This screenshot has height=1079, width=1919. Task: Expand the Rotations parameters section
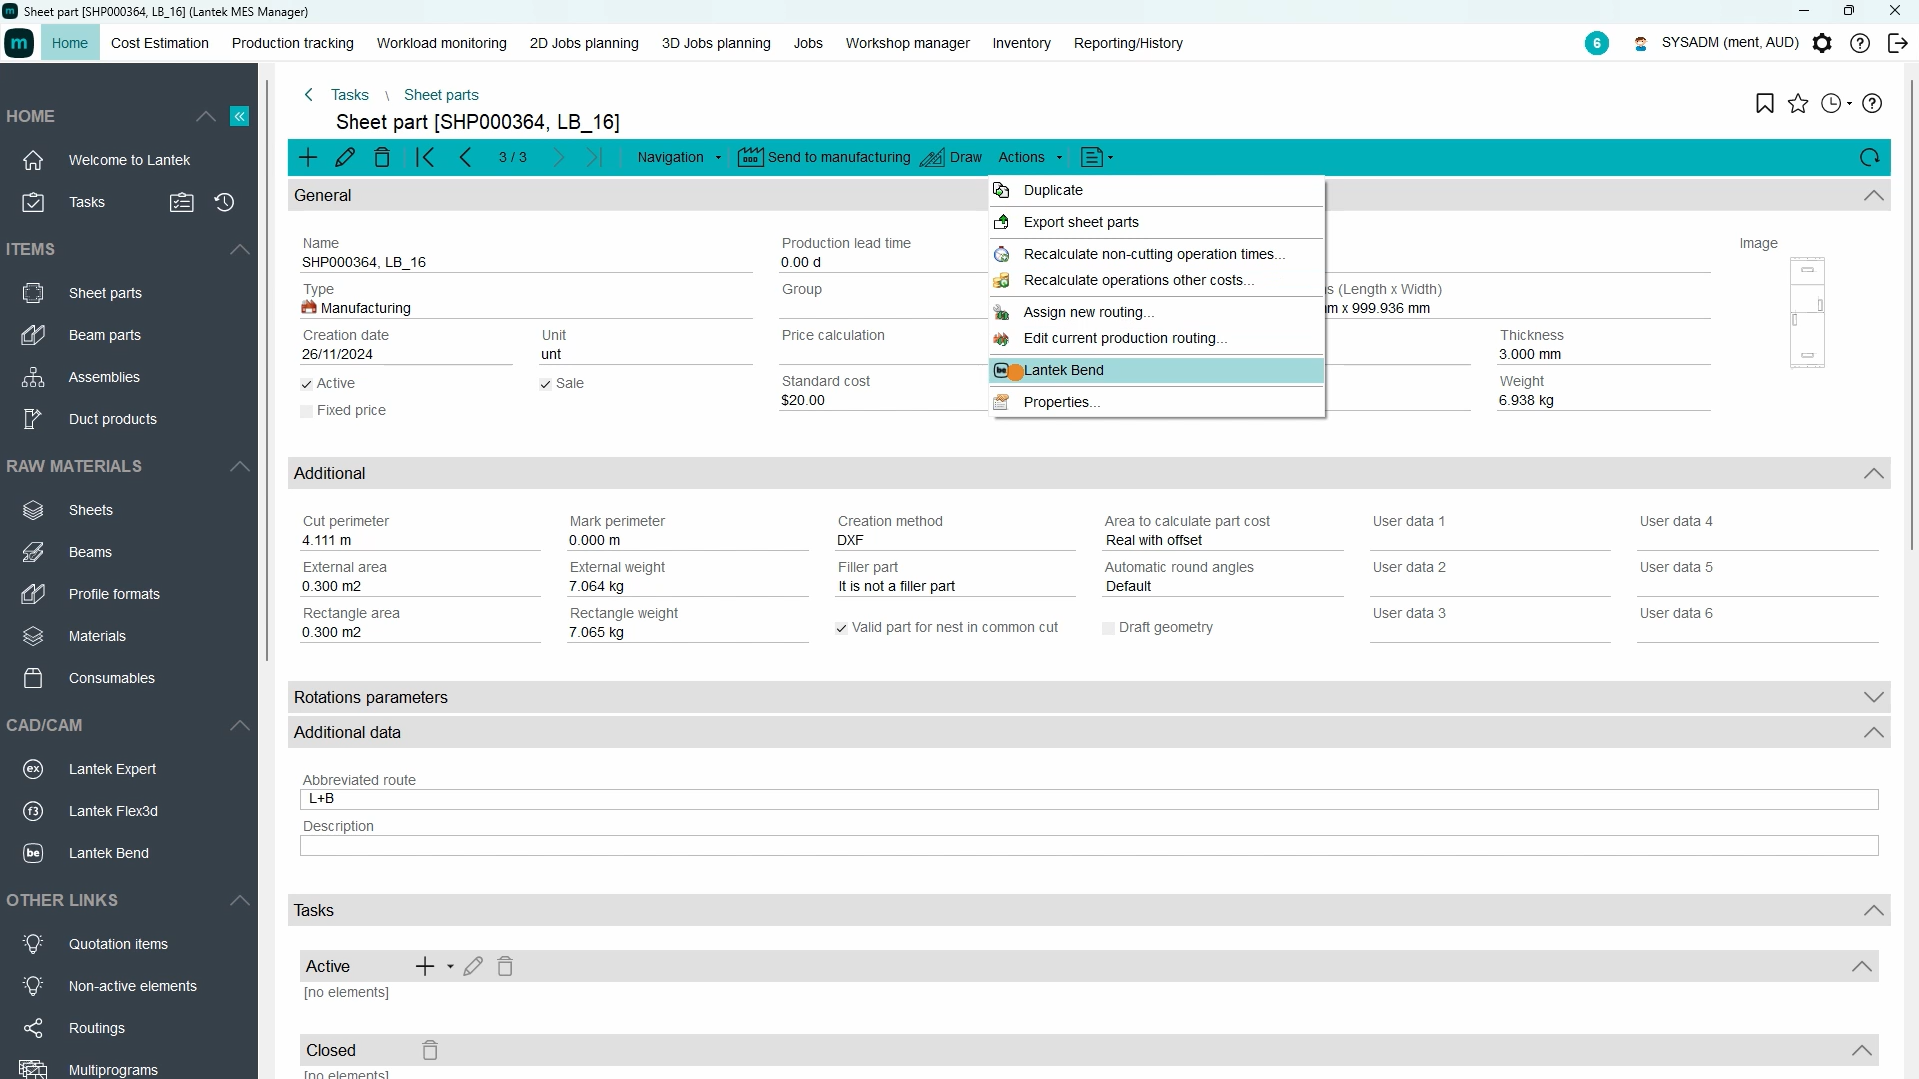(x=1874, y=698)
